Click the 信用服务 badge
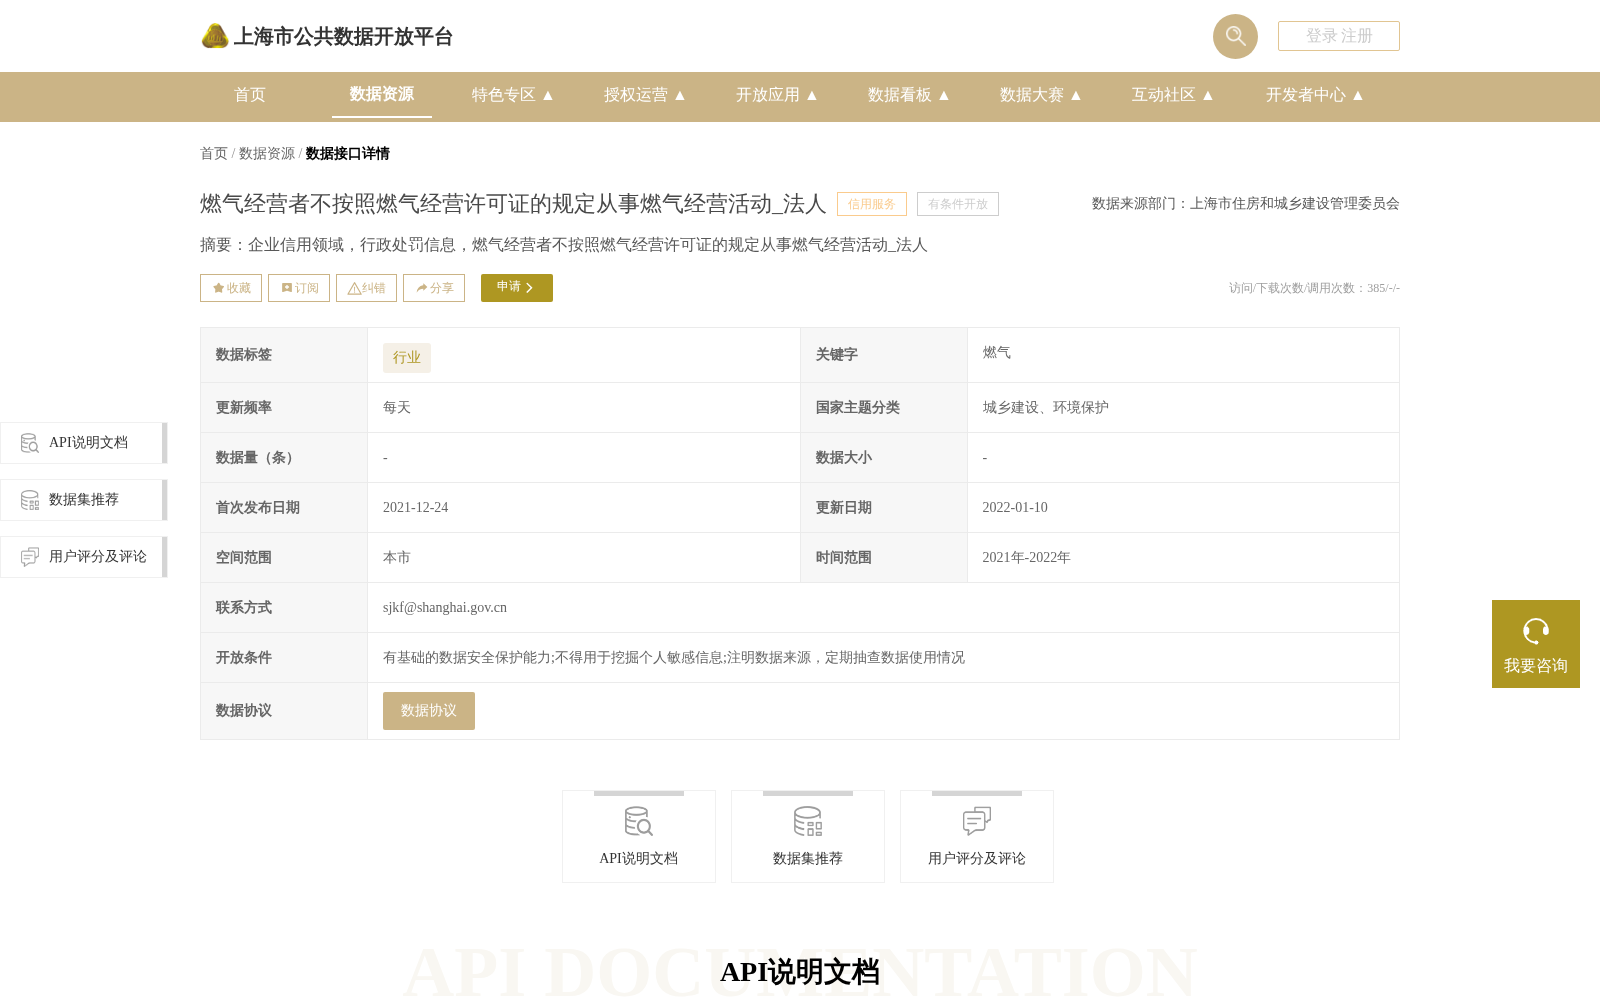This screenshot has height=1000, width=1600. [x=872, y=204]
